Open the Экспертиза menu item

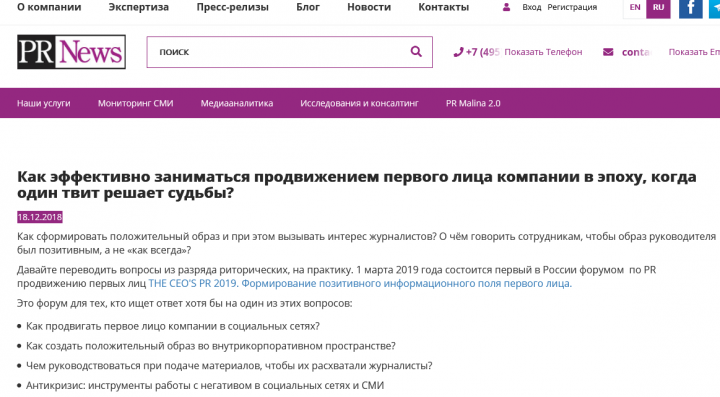(x=139, y=7)
